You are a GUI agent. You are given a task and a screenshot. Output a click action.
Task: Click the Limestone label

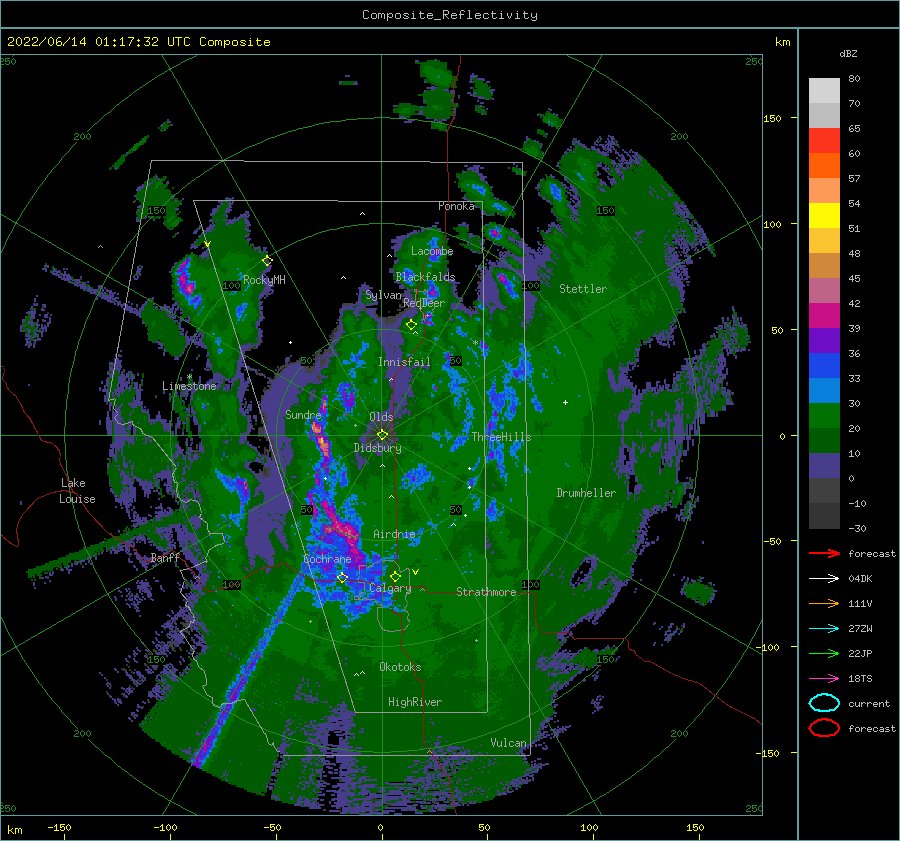[x=189, y=386]
